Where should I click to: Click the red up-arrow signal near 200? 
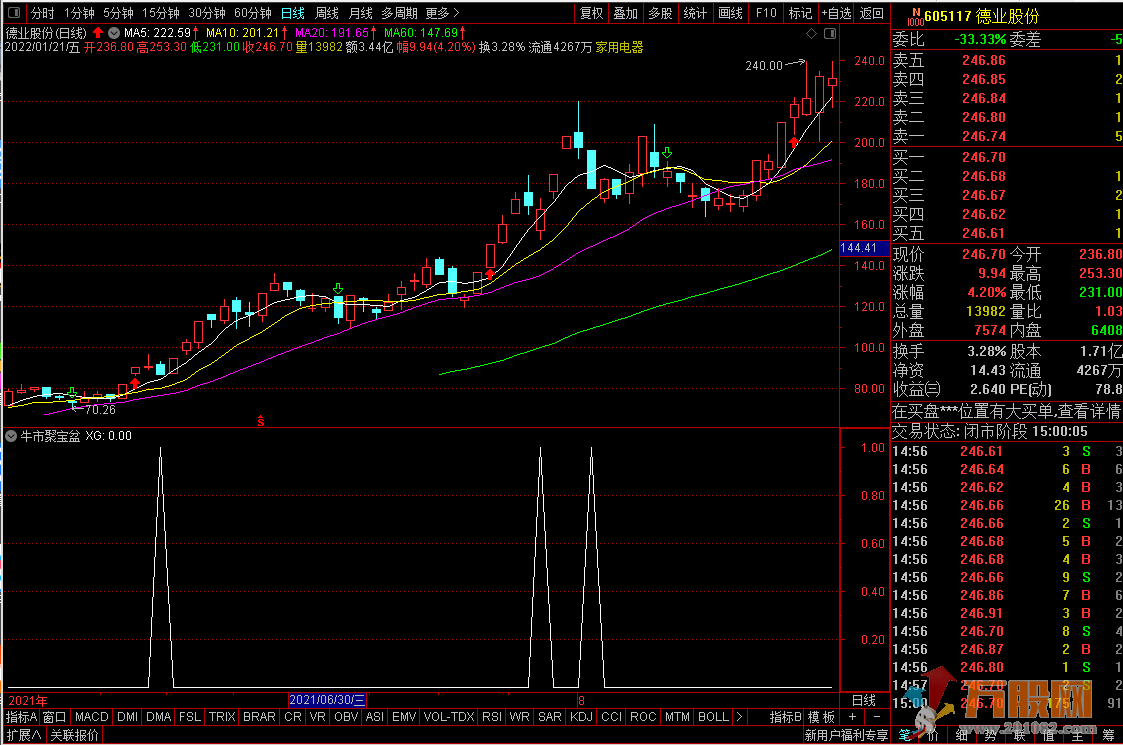(x=793, y=143)
